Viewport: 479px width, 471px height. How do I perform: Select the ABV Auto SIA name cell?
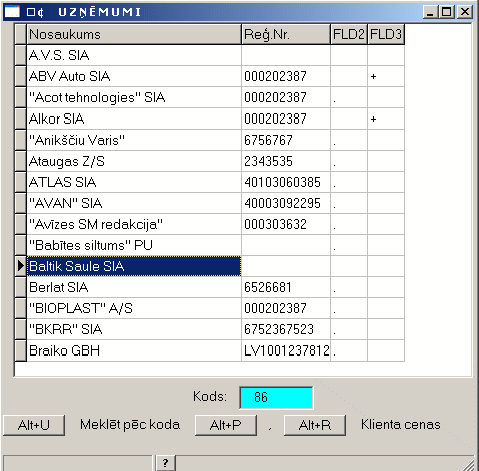pos(134,76)
